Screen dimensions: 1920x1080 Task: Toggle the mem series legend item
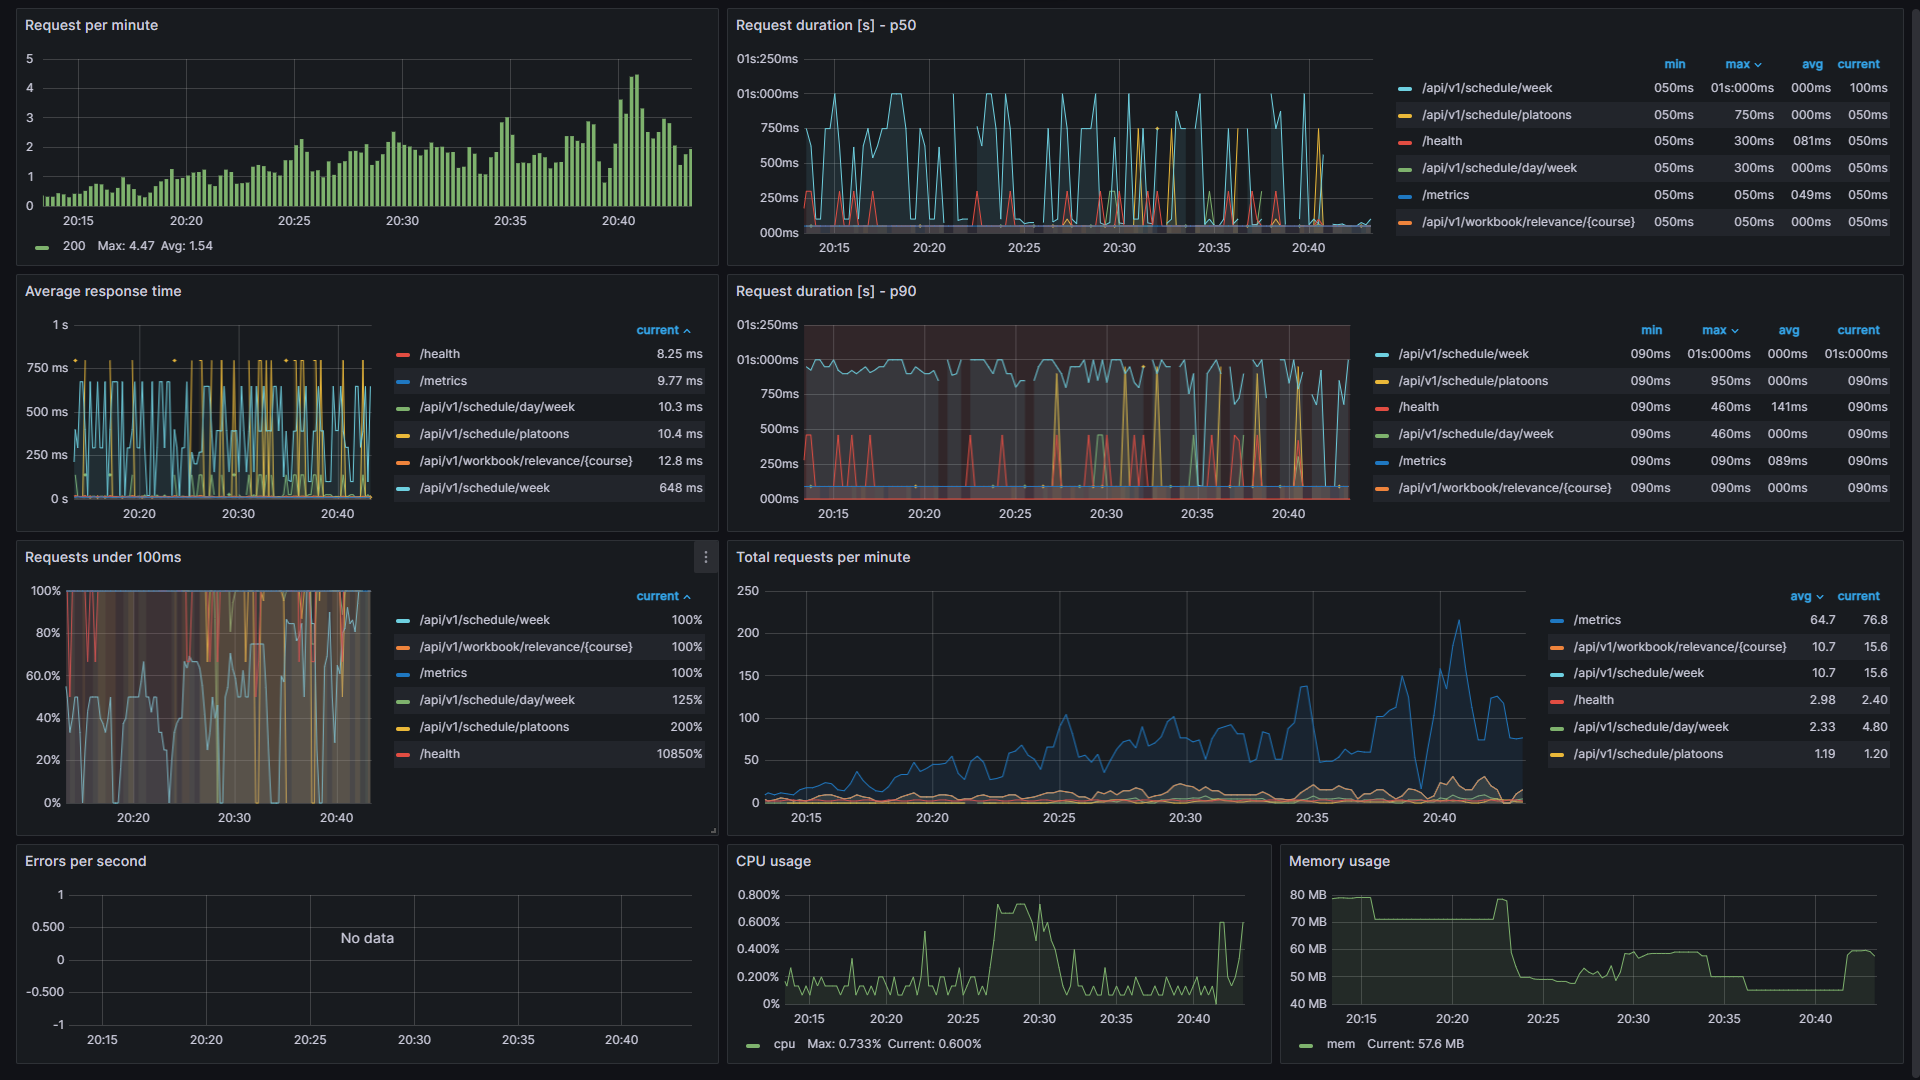pyautogui.click(x=1340, y=1045)
